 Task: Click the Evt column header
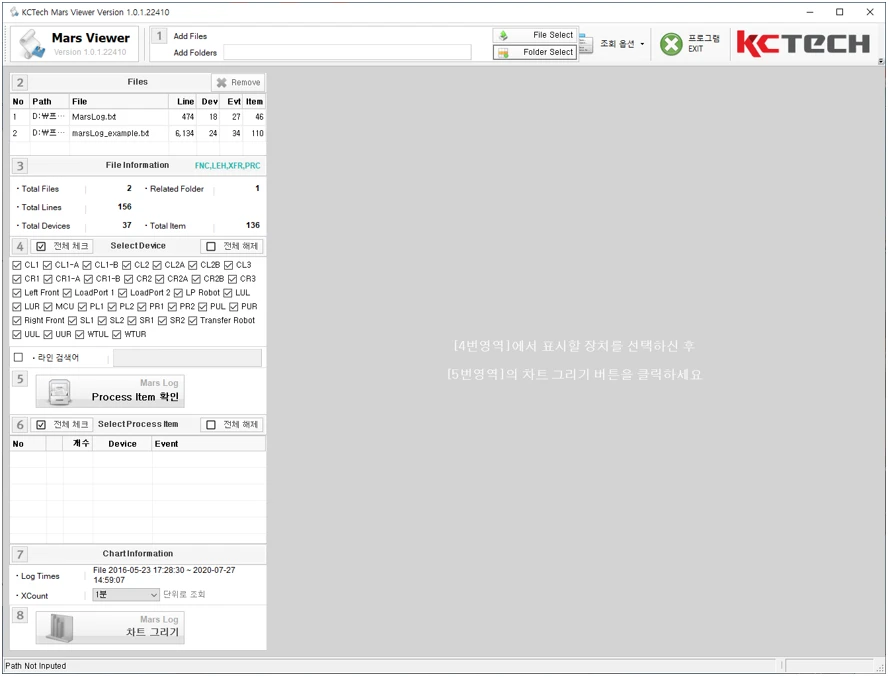tap(233, 101)
